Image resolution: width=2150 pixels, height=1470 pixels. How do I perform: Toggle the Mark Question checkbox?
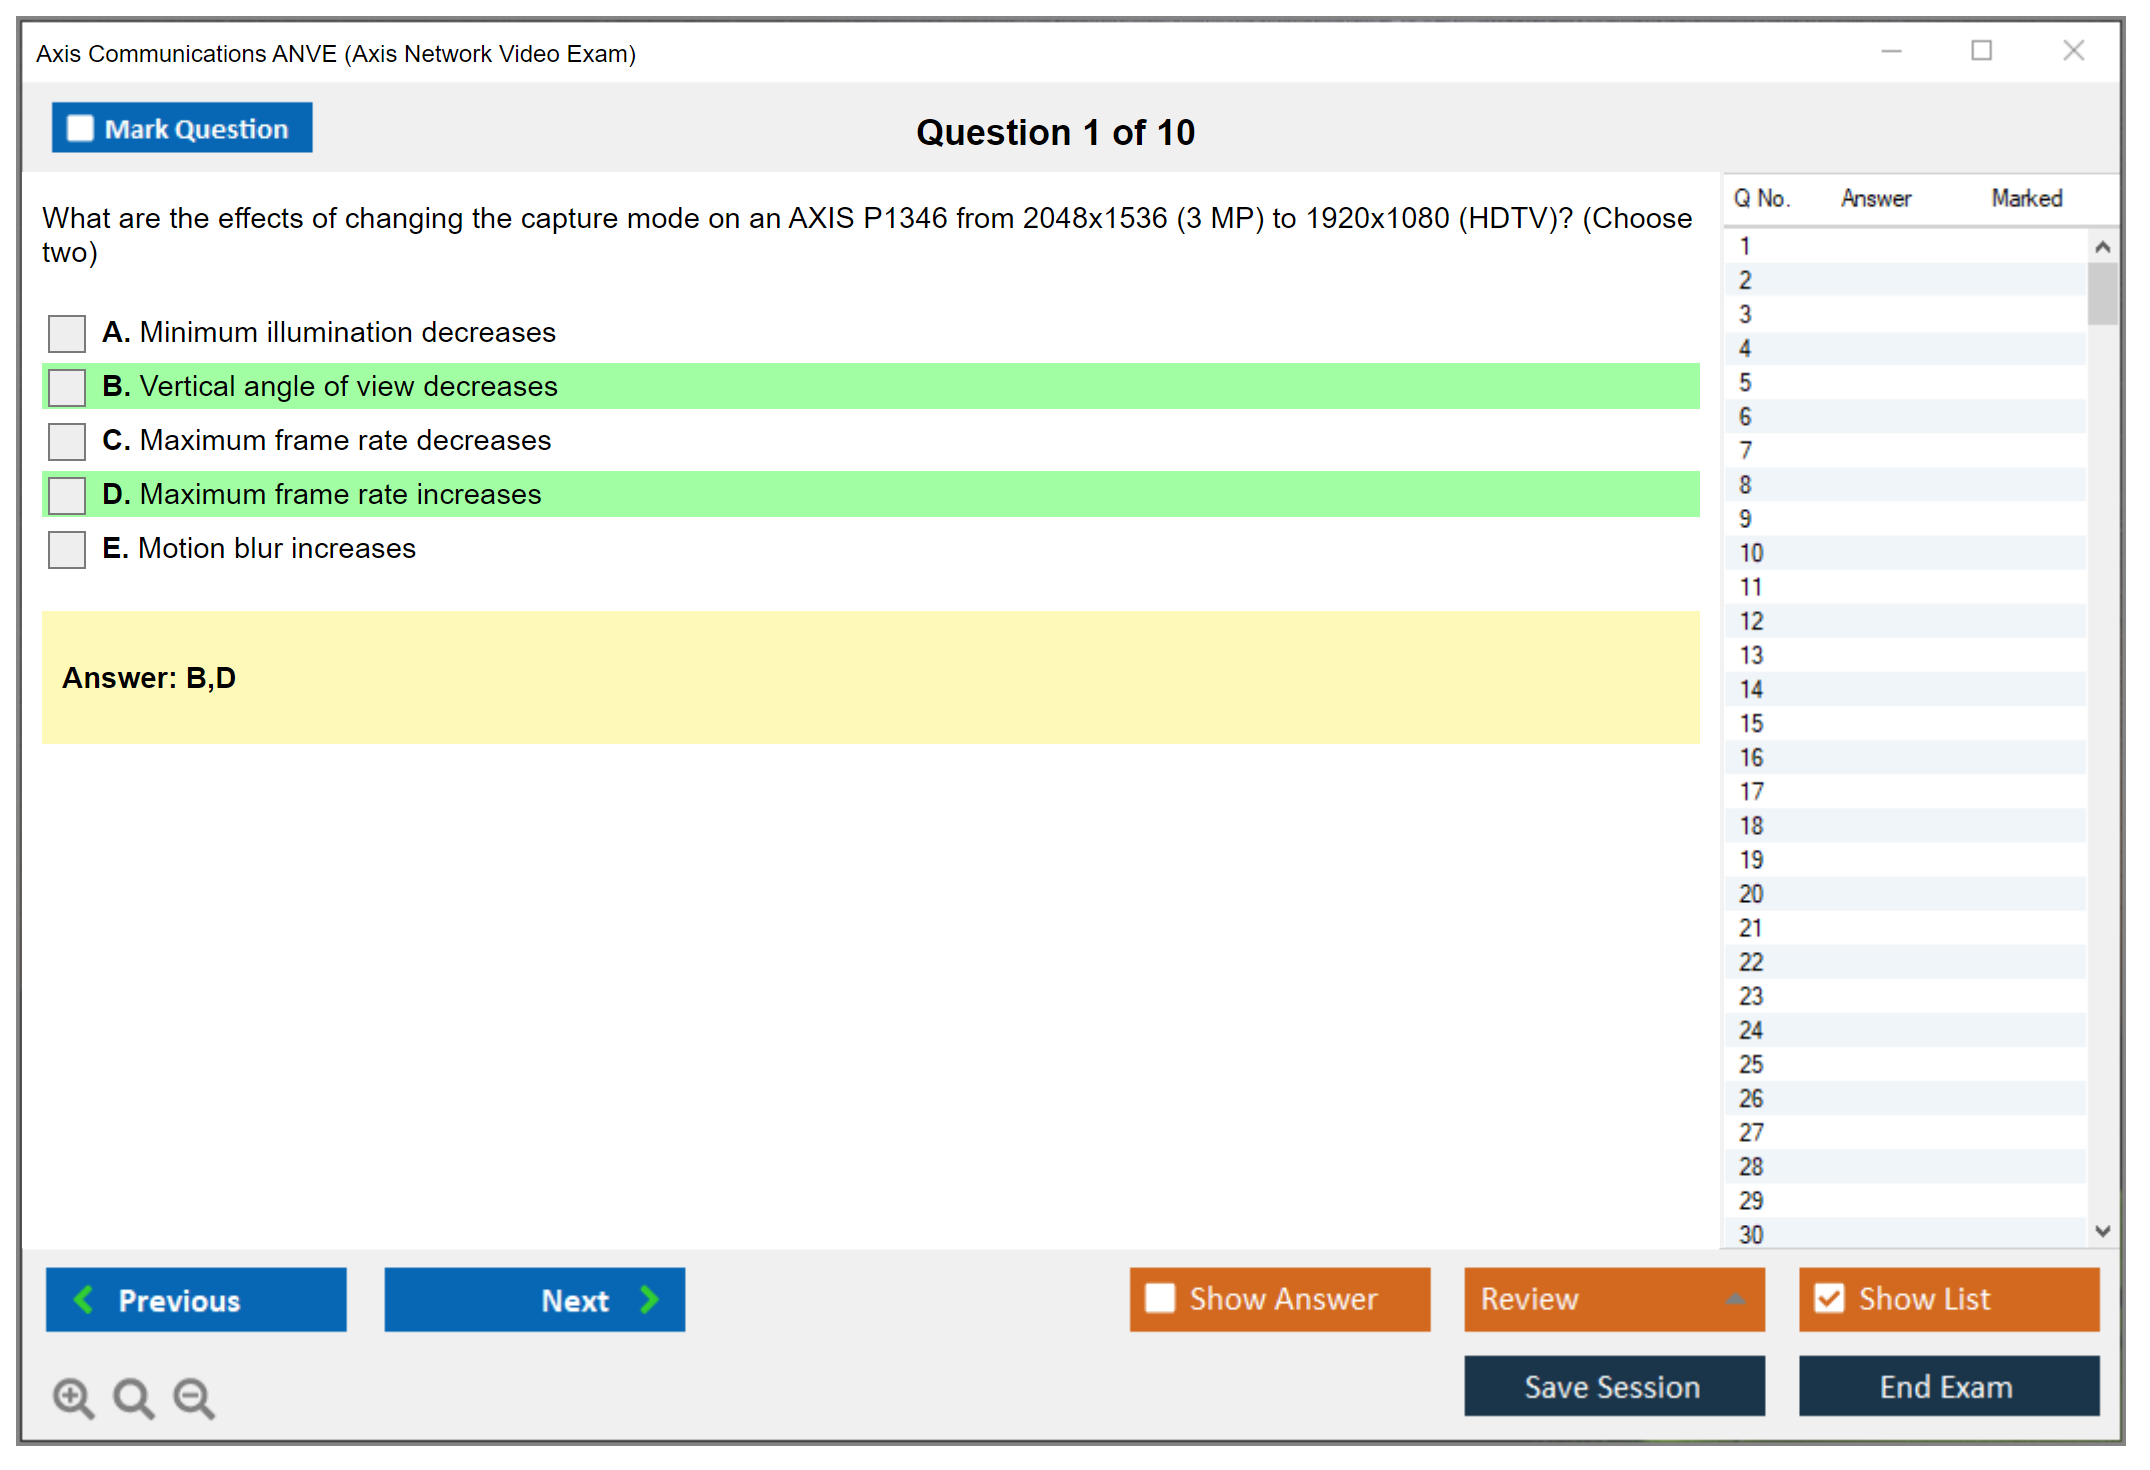(80, 128)
